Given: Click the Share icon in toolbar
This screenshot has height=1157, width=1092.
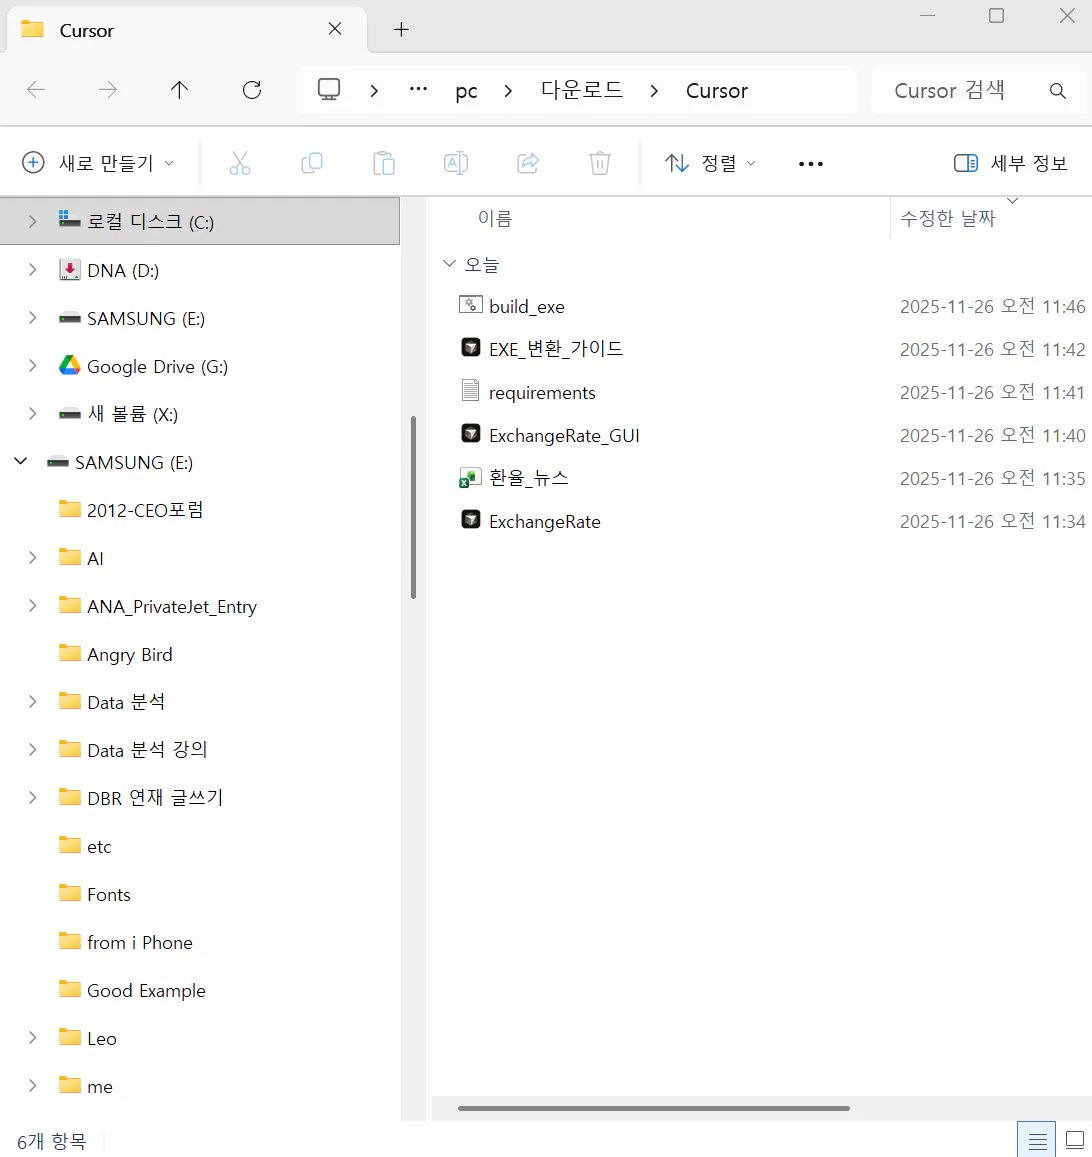Looking at the screenshot, I should 528,163.
